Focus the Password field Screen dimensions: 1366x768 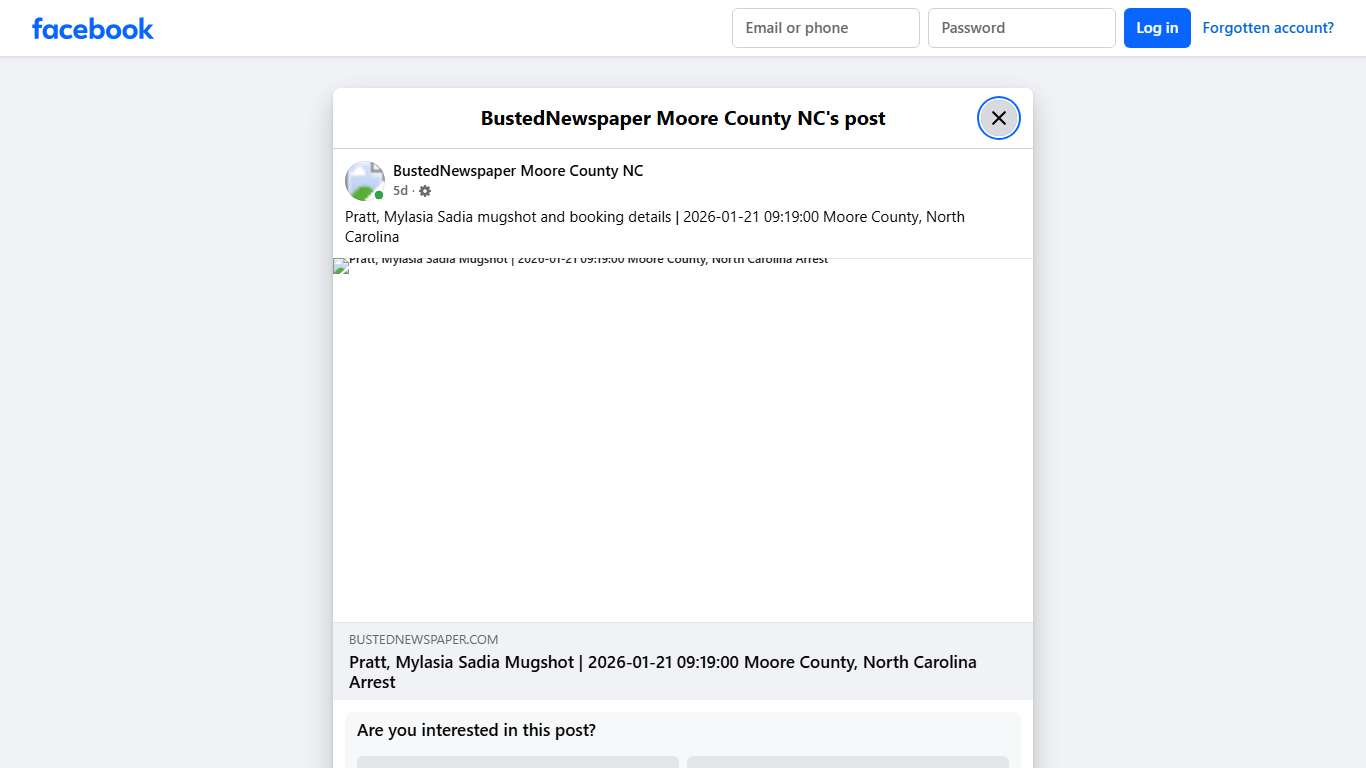pyautogui.click(x=1021, y=28)
